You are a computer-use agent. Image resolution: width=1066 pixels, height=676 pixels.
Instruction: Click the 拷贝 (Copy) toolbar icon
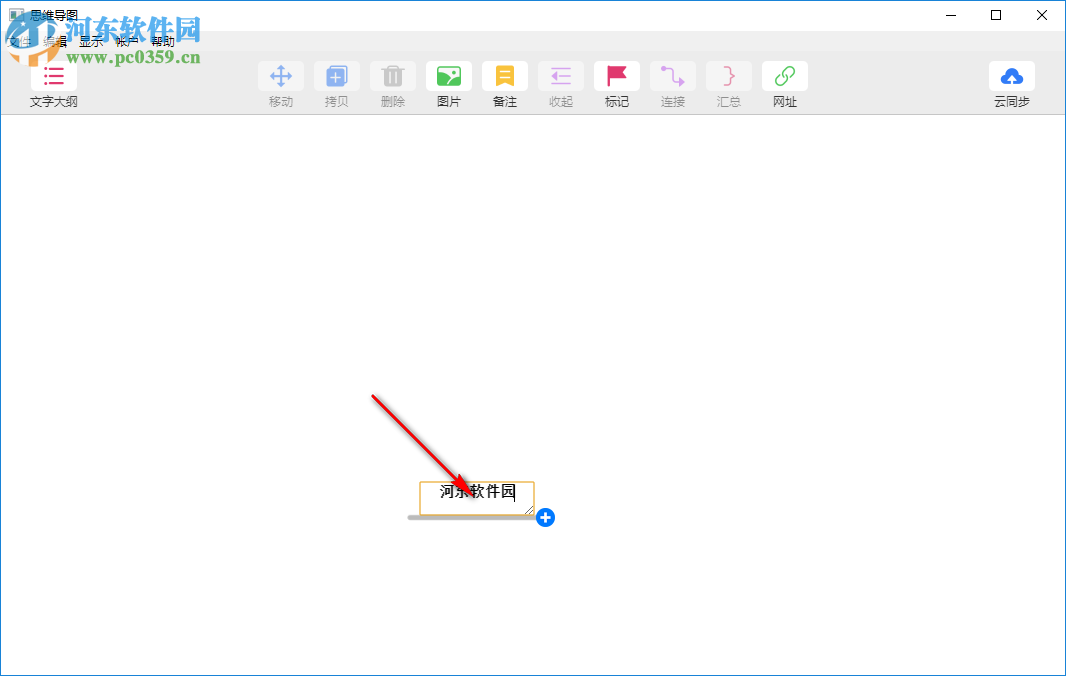(x=337, y=76)
